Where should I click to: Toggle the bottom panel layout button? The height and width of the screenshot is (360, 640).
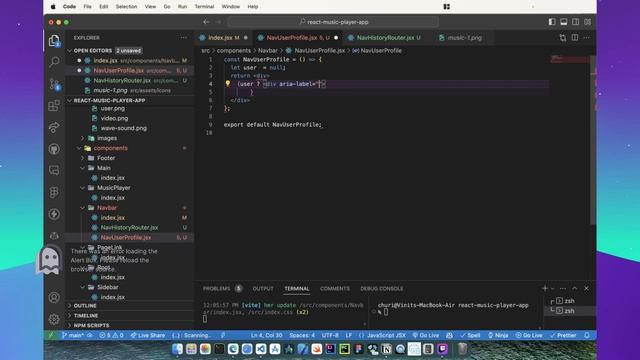tap(564, 22)
